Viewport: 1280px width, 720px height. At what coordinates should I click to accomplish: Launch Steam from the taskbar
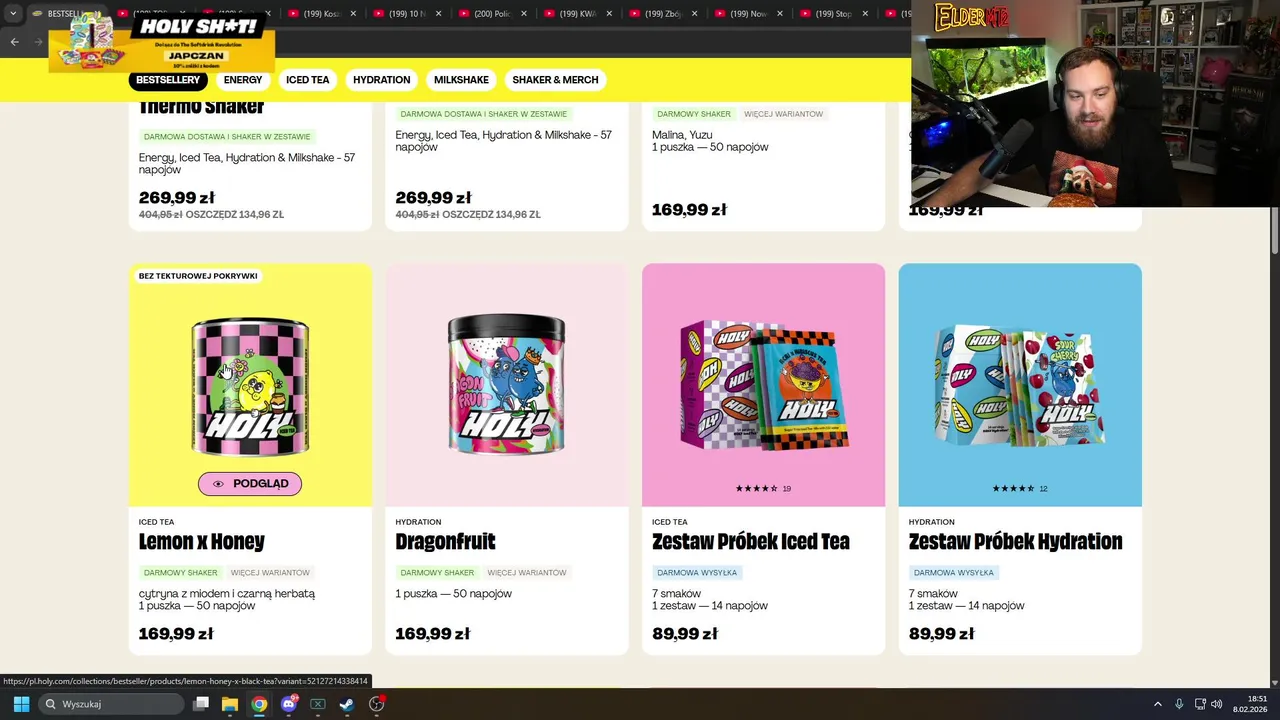tap(347, 704)
